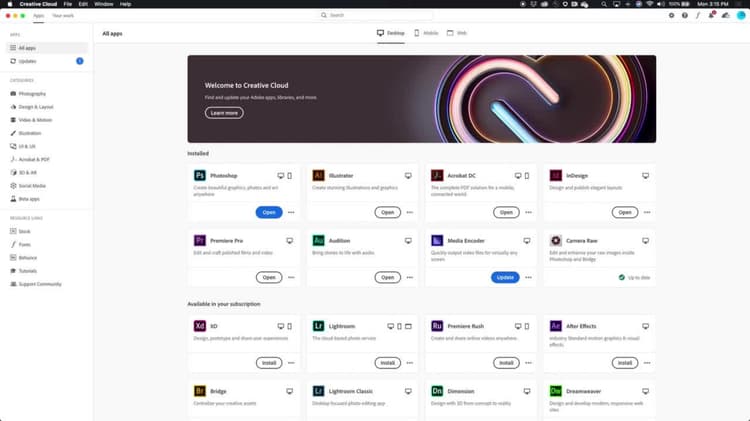The width and height of the screenshot is (750, 421).
Task: Click the Illustrator app icon
Action: coord(318,176)
